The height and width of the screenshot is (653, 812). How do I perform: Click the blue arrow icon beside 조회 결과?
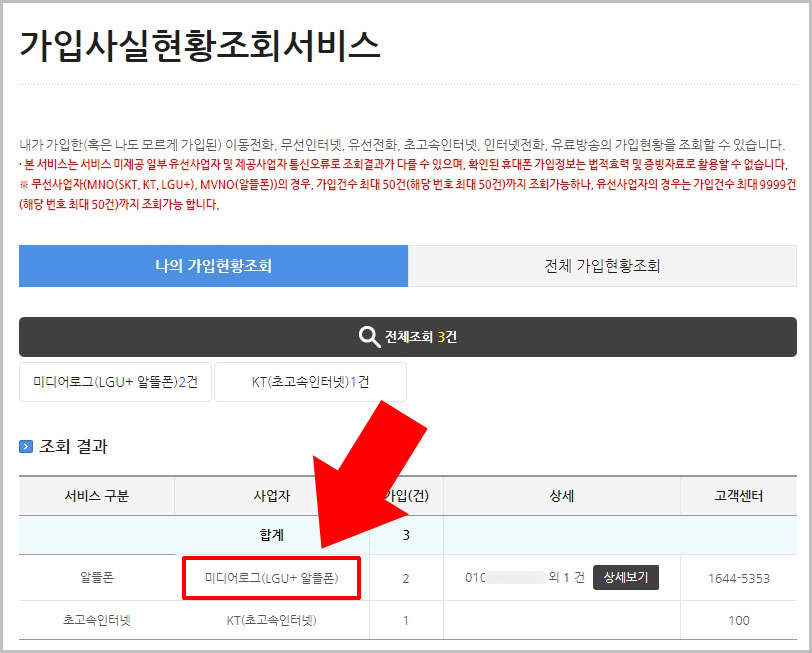coord(27,447)
